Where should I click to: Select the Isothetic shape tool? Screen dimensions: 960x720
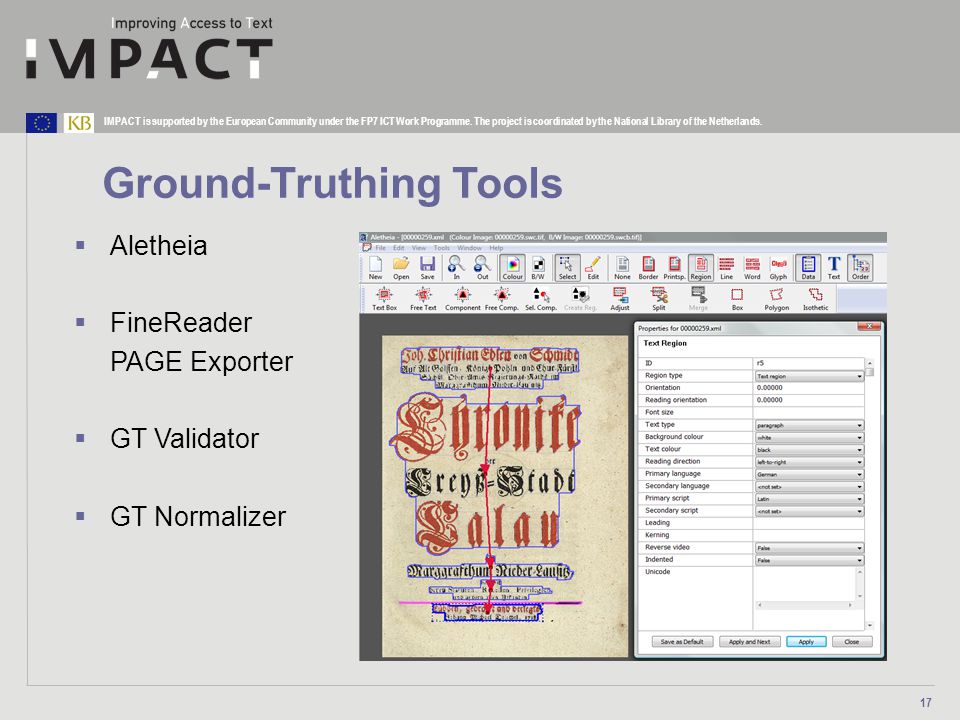tap(816, 299)
